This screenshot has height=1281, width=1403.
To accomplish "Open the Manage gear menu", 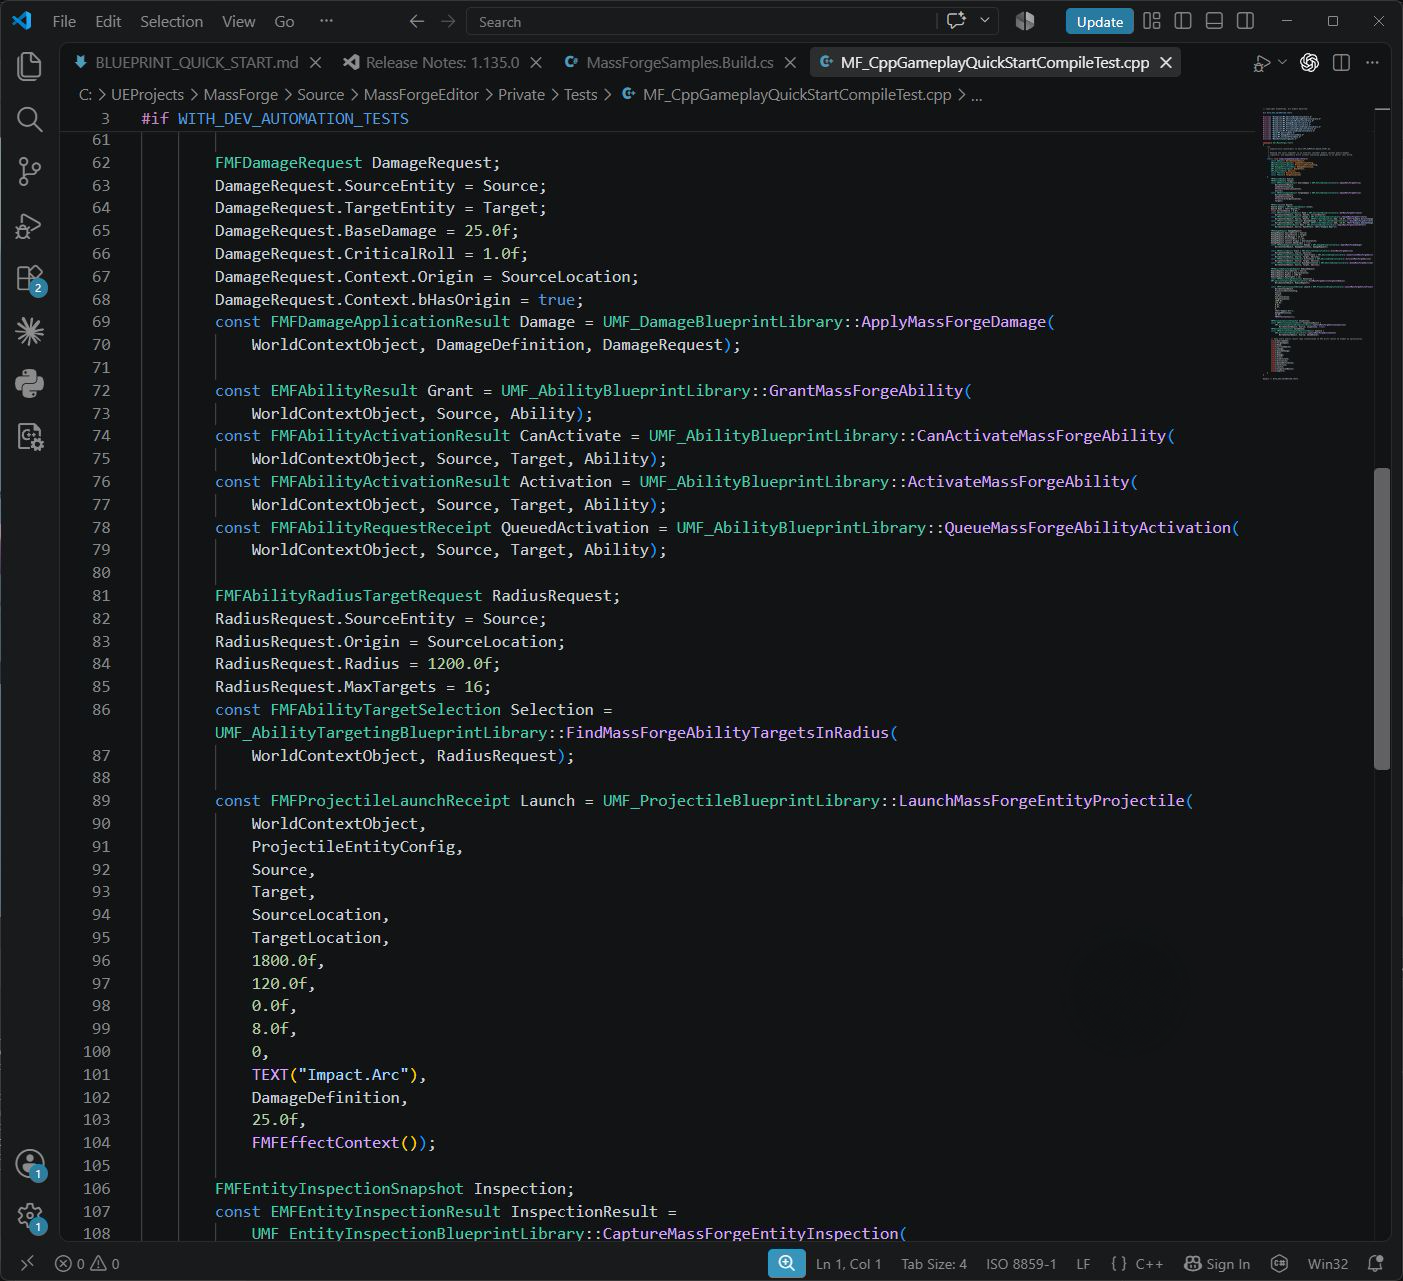I will (x=30, y=1217).
